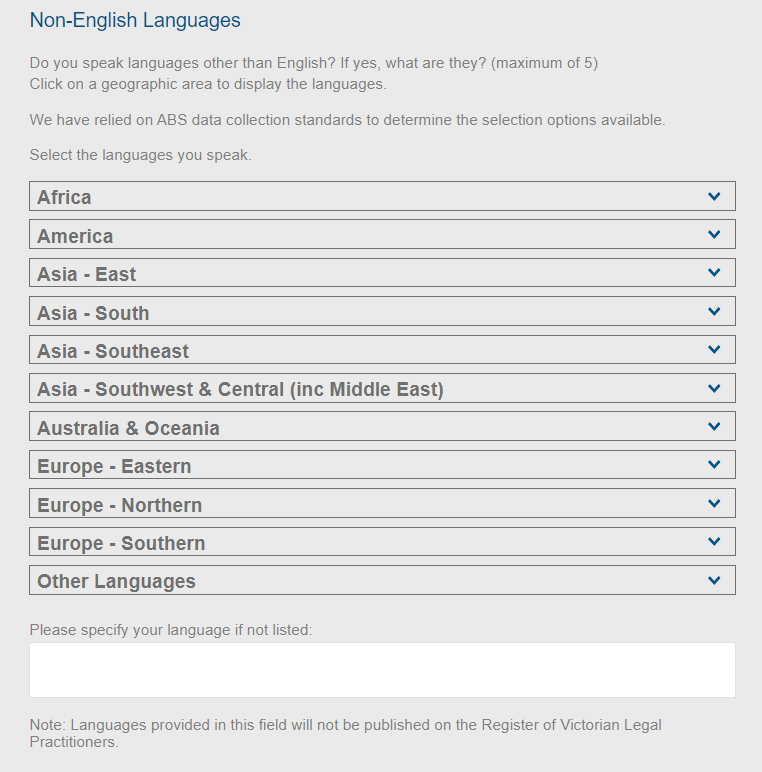Expand the Africa heading label
This screenshot has height=772, width=762.
point(64,197)
